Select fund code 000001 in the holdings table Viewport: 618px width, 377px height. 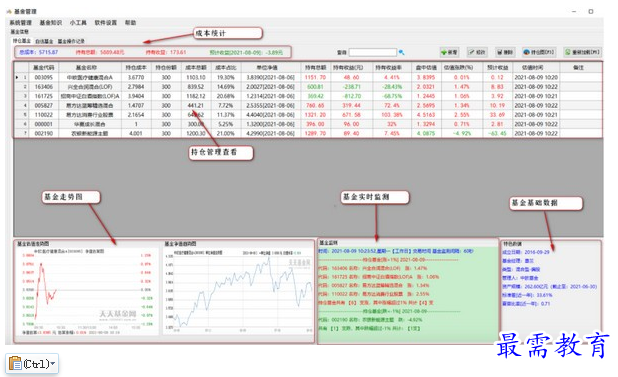click(x=43, y=124)
